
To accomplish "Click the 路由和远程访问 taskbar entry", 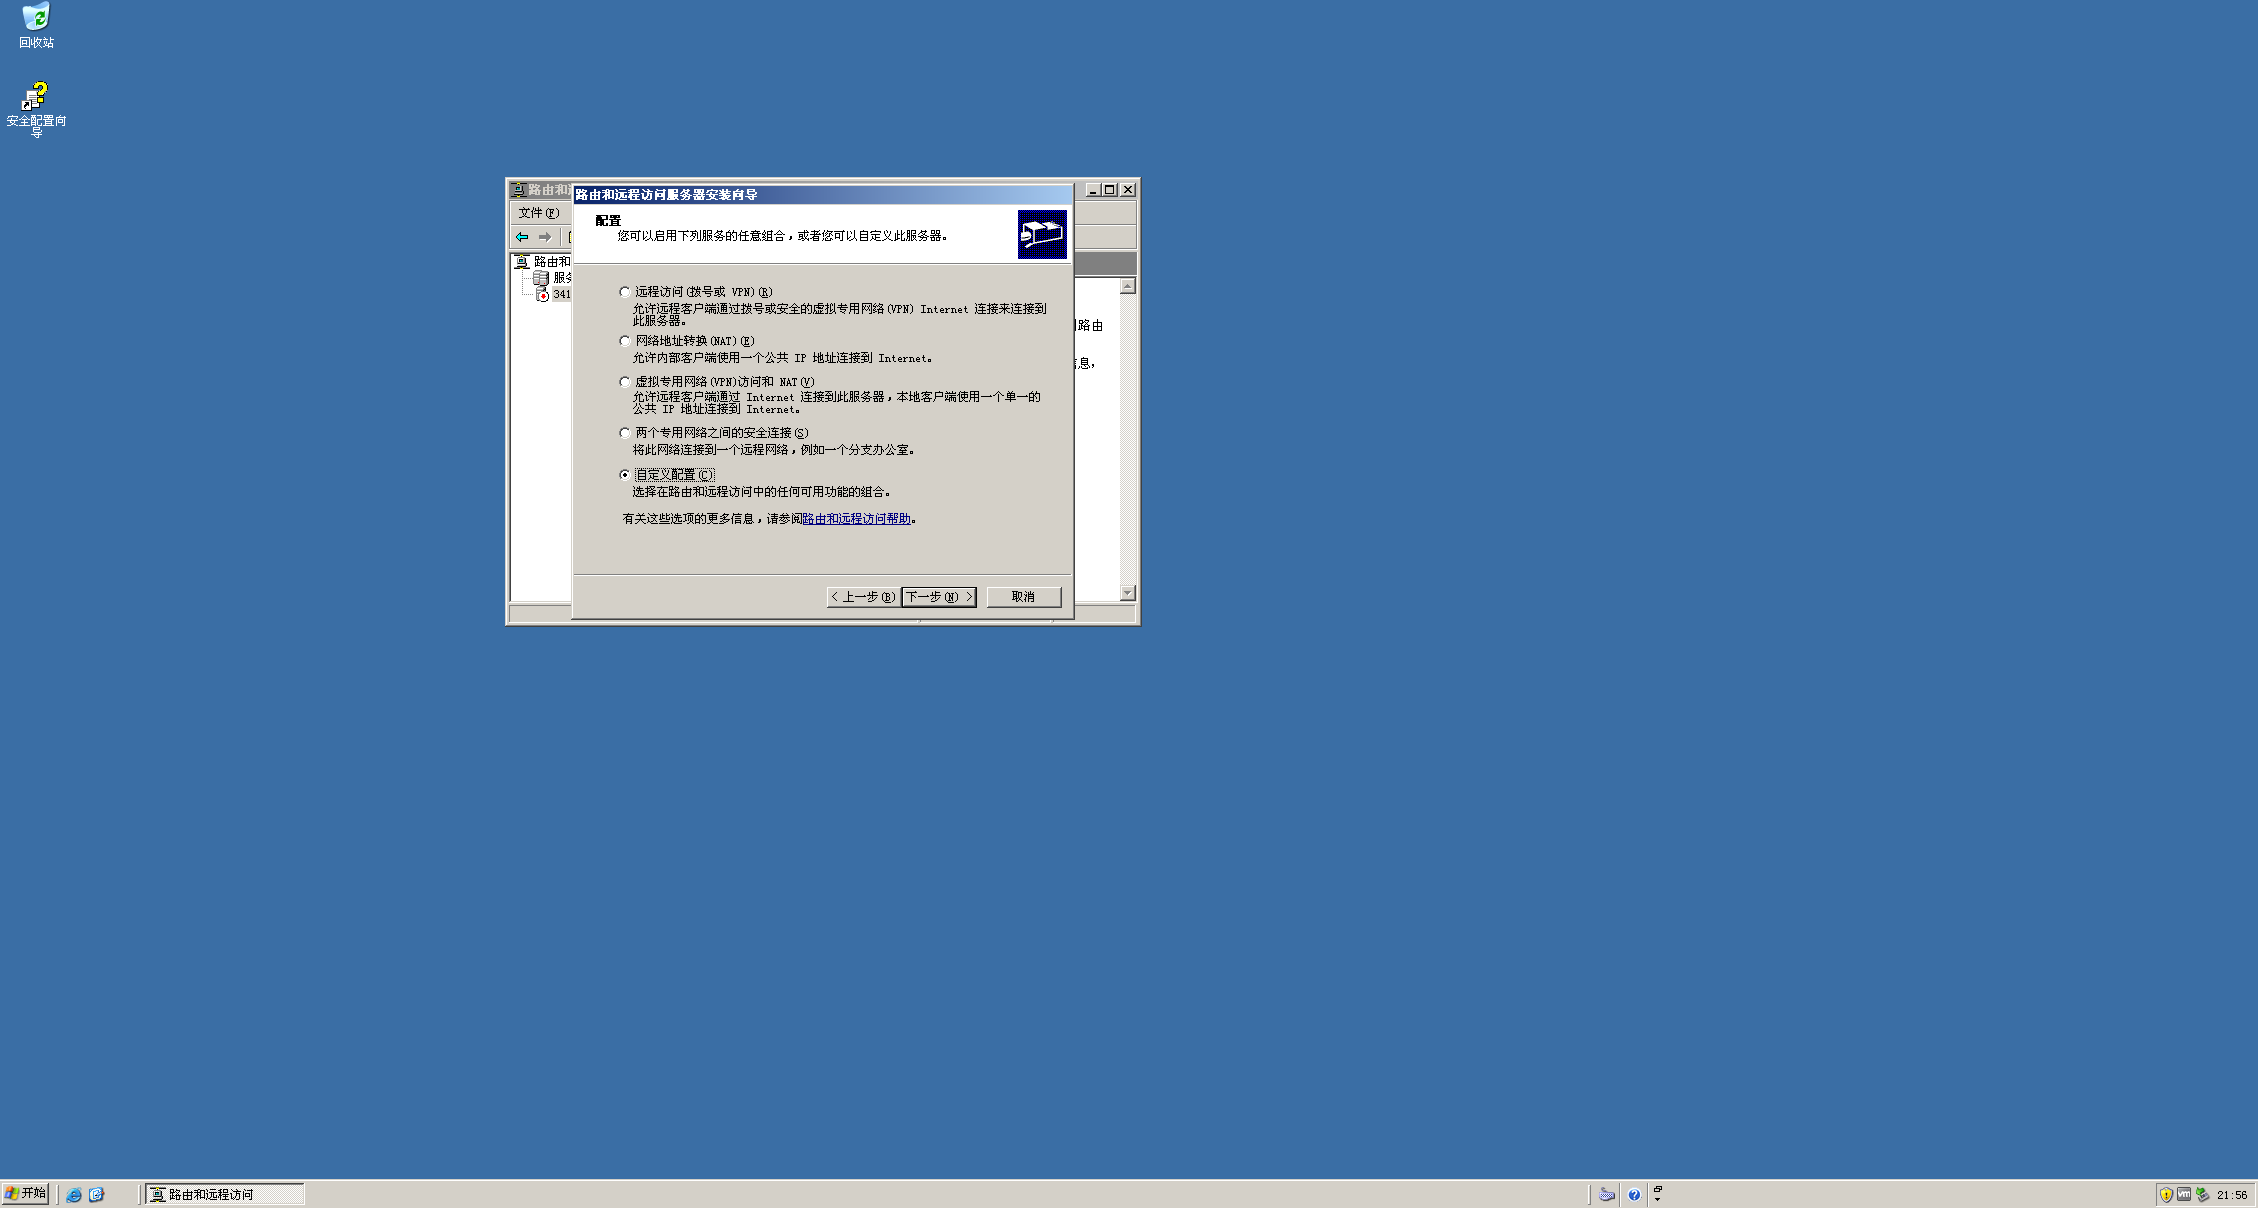I will pos(224,1193).
